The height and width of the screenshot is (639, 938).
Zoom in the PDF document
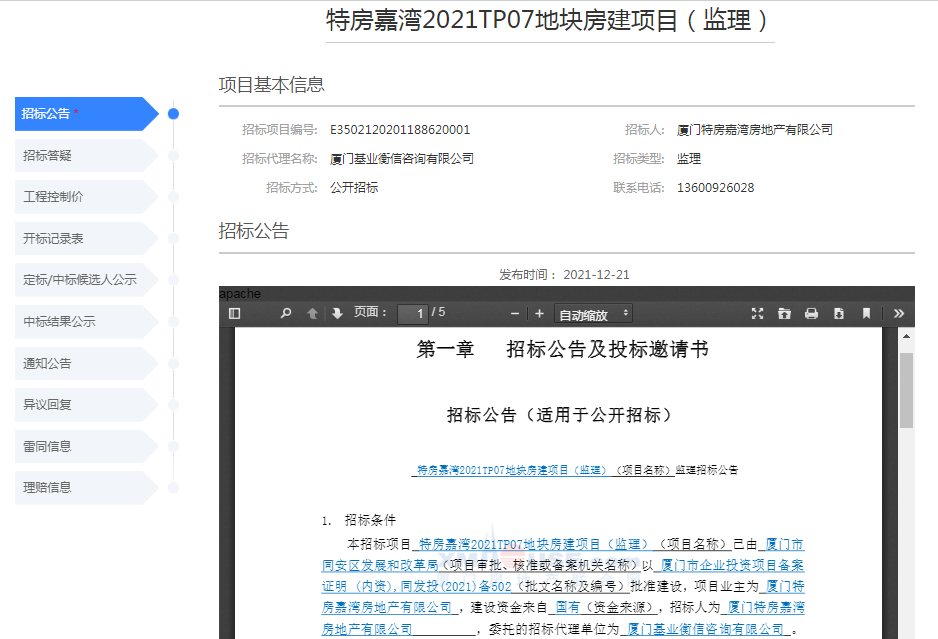[x=539, y=314]
